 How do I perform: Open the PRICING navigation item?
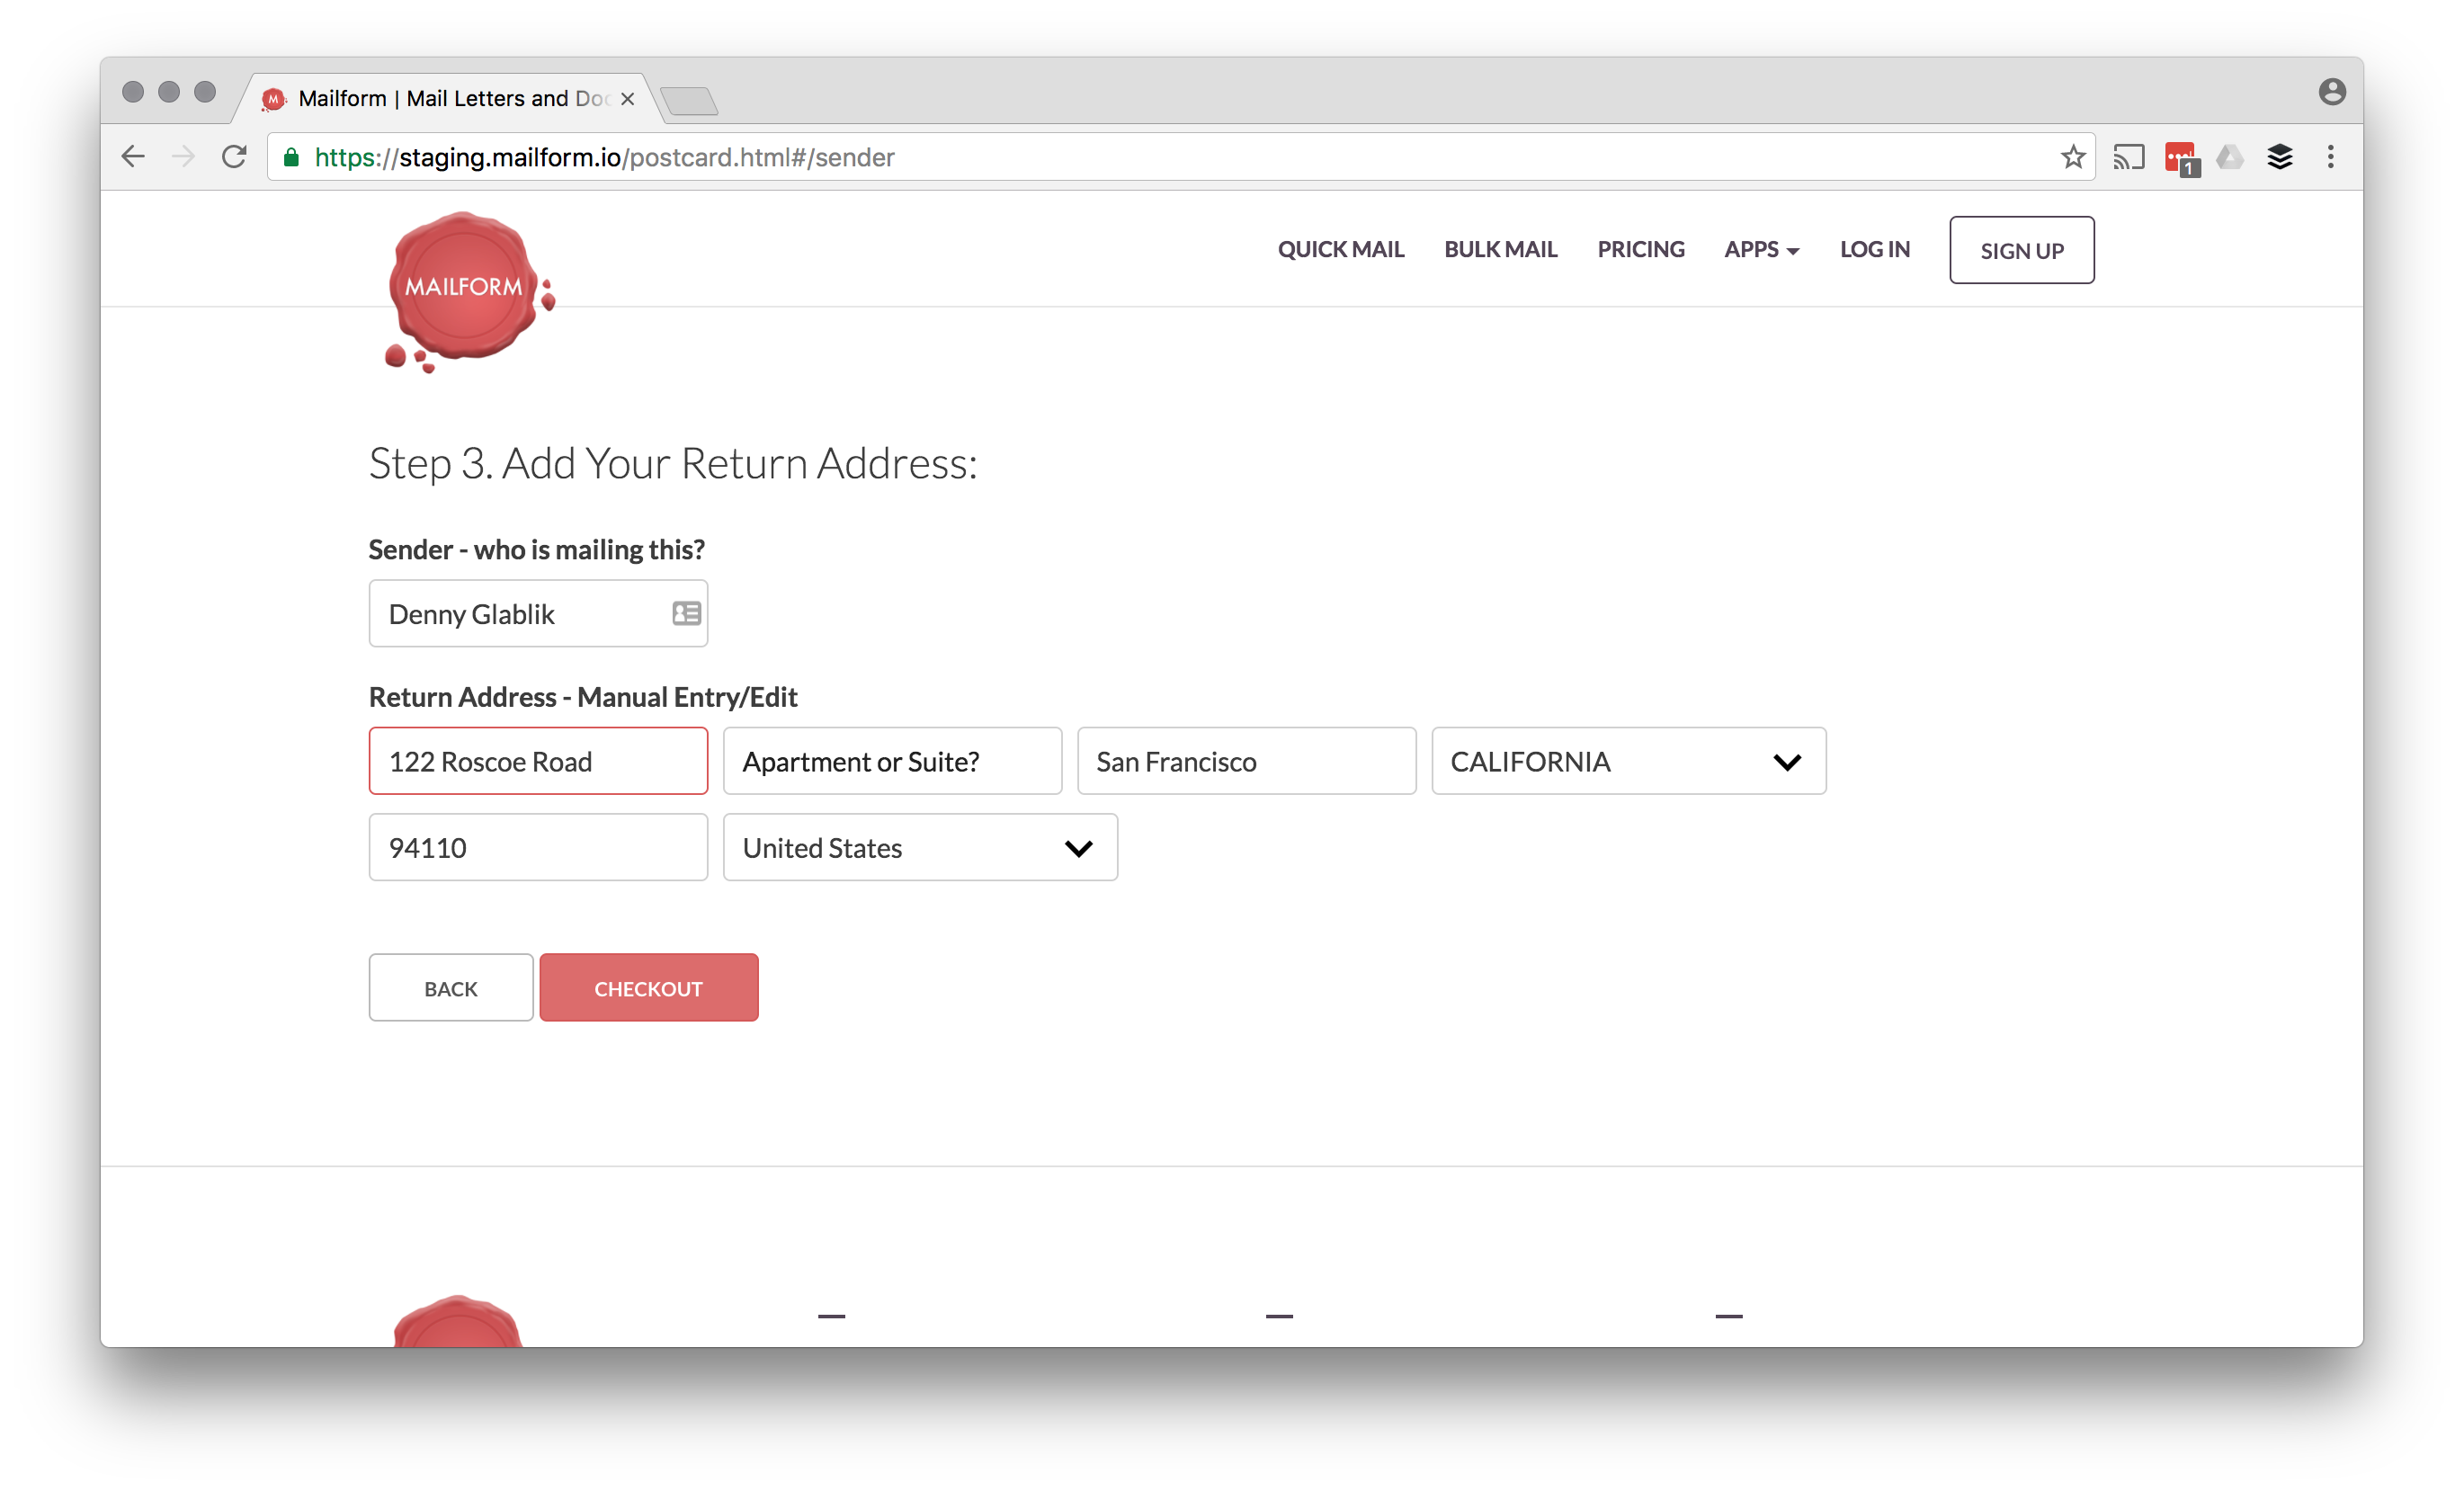click(1640, 250)
